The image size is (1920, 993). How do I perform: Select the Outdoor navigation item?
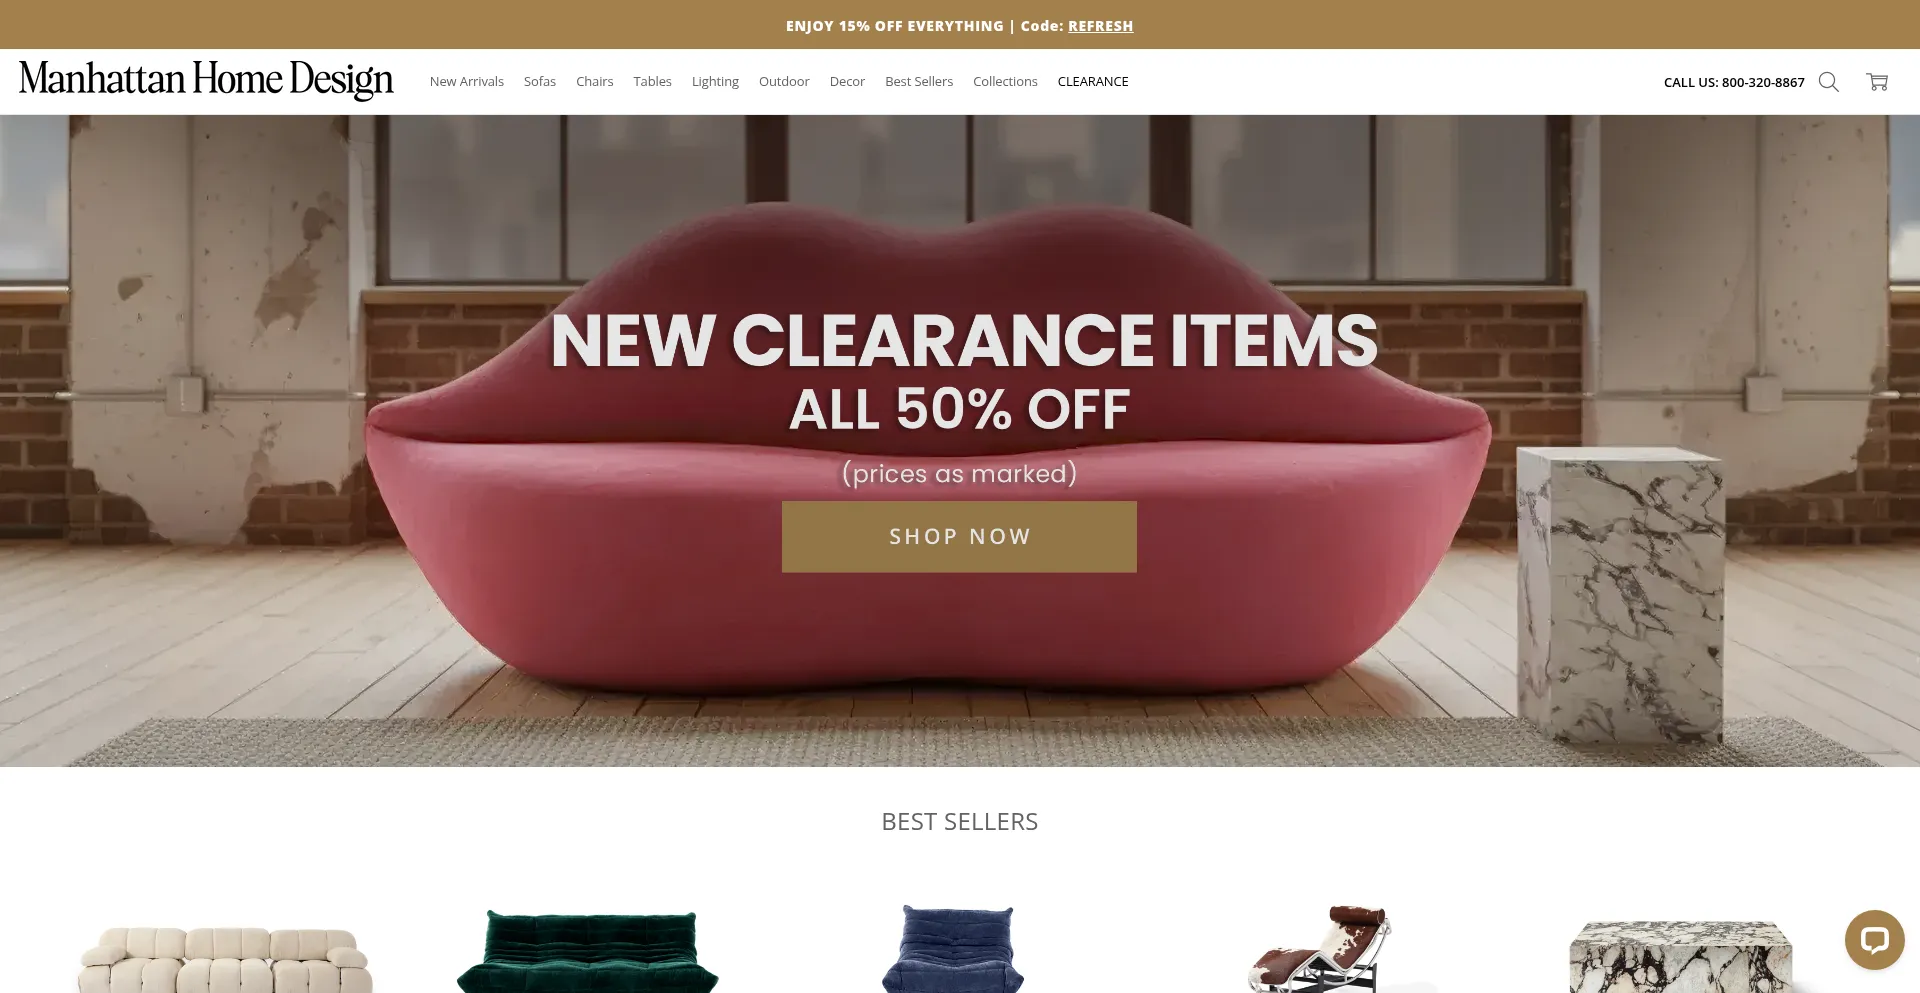coord(784,82)
